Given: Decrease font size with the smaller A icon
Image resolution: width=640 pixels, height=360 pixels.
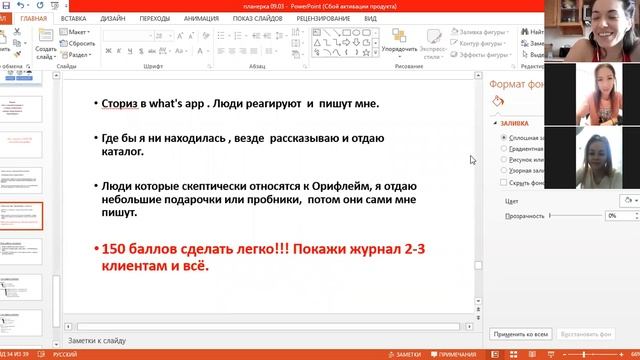Looking at the screenshot, I should tap(191, 36).
